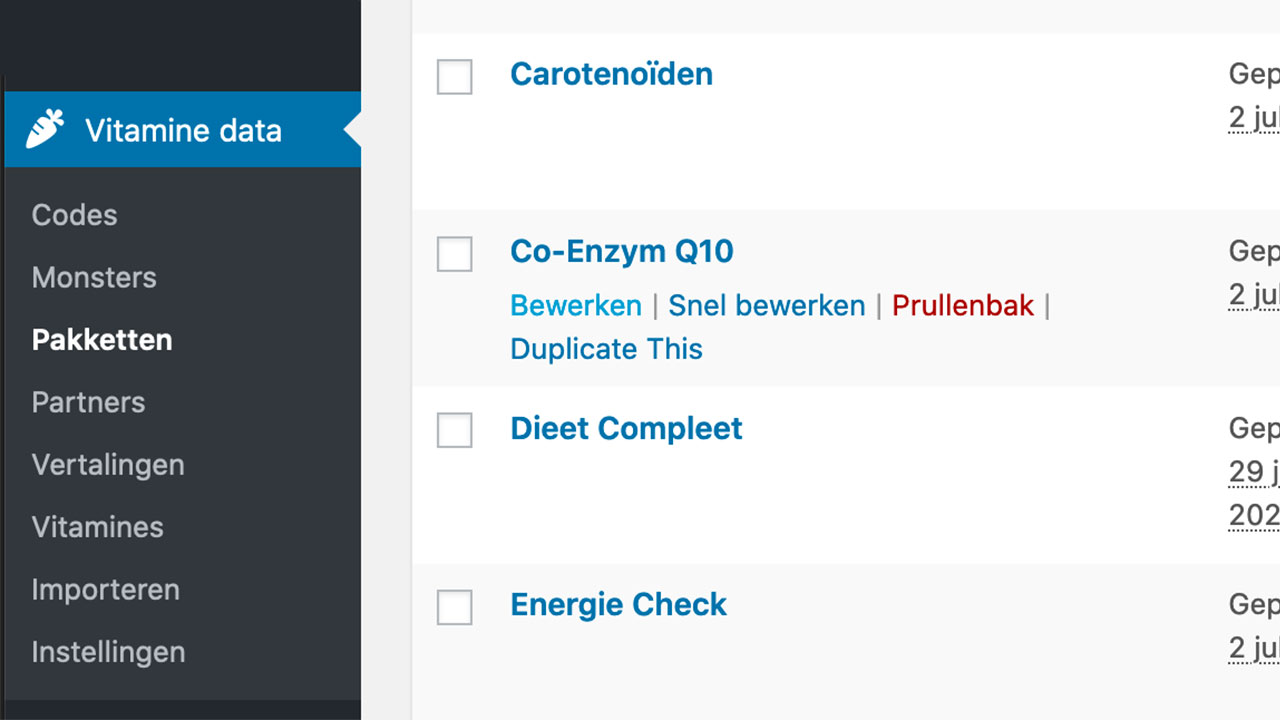Open the Co-Enzym Q10 title link

click(x=621, y=251)
